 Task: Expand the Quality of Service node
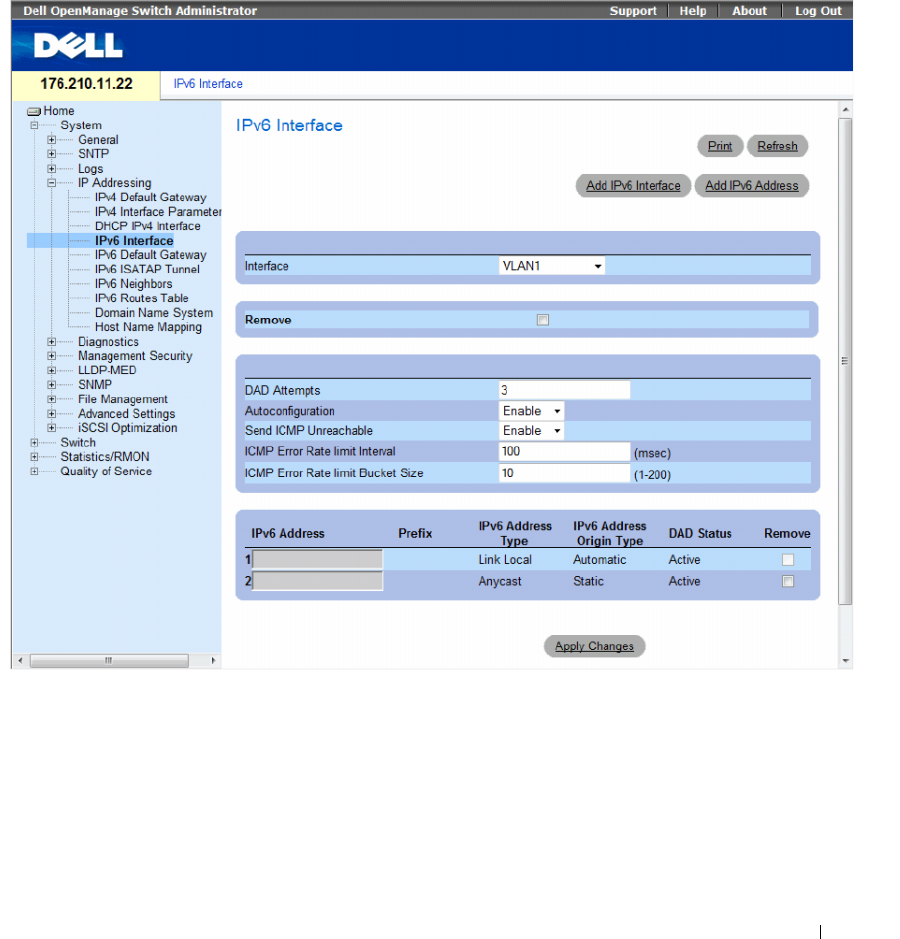[34, 471]
